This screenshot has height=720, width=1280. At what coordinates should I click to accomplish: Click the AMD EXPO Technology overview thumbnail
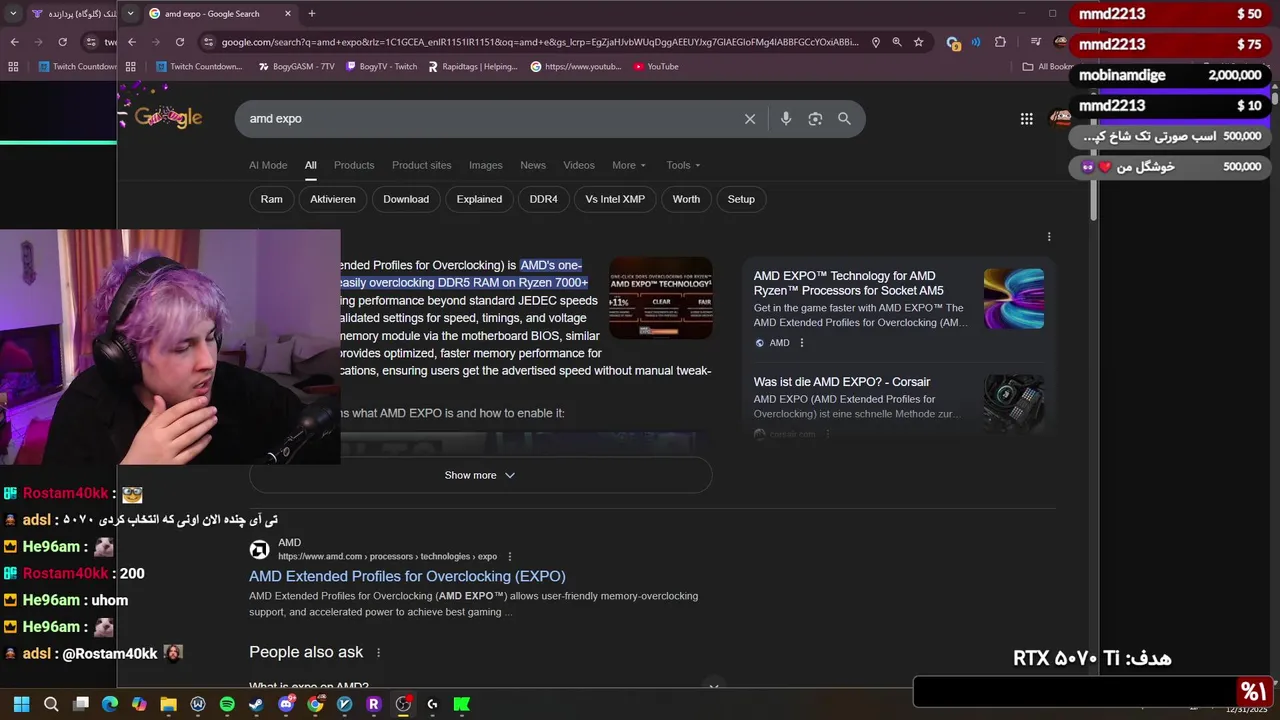[x=661, y=299]
